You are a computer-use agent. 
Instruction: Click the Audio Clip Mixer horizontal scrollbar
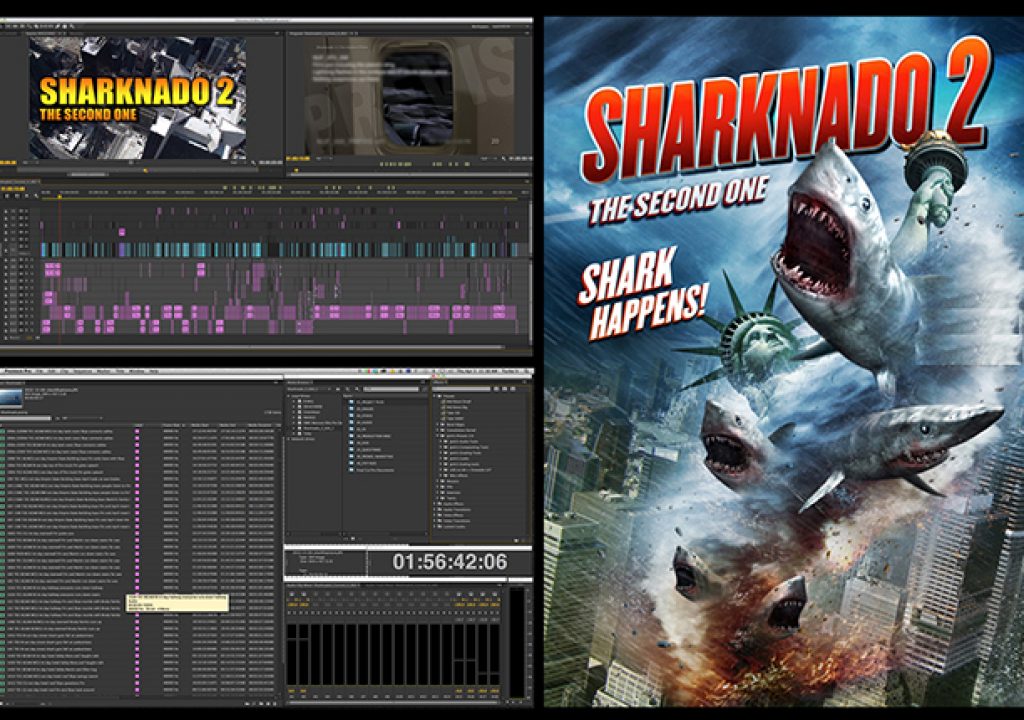pyautogui.click(x=396, y=704)
